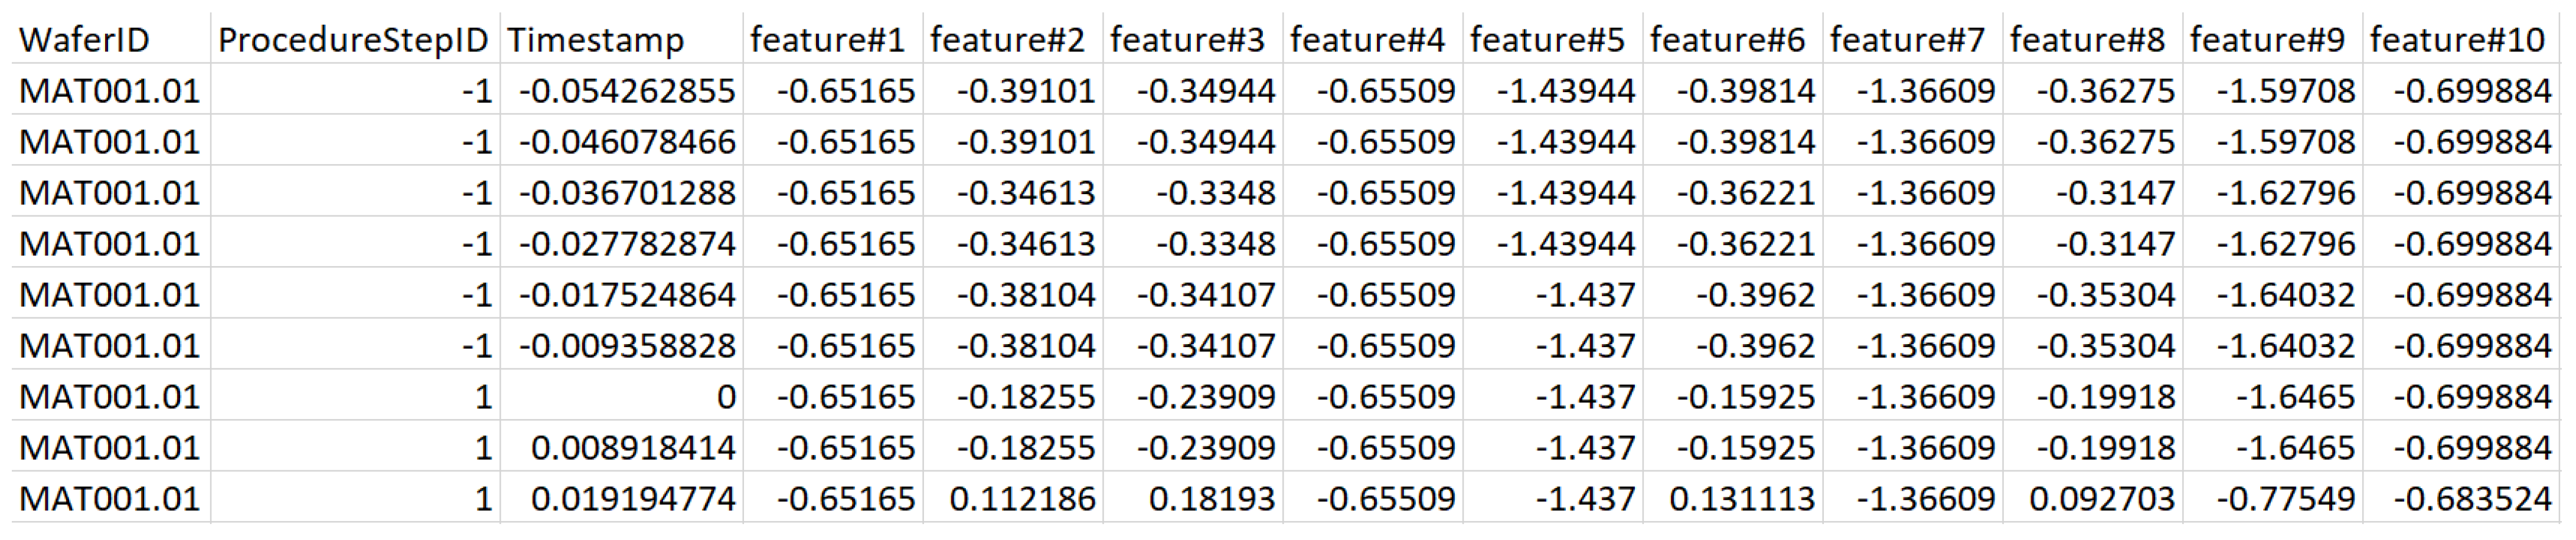2576x540 pixels.
Task: Click the cell containing 0.092703
Action: coord(2092,499)
